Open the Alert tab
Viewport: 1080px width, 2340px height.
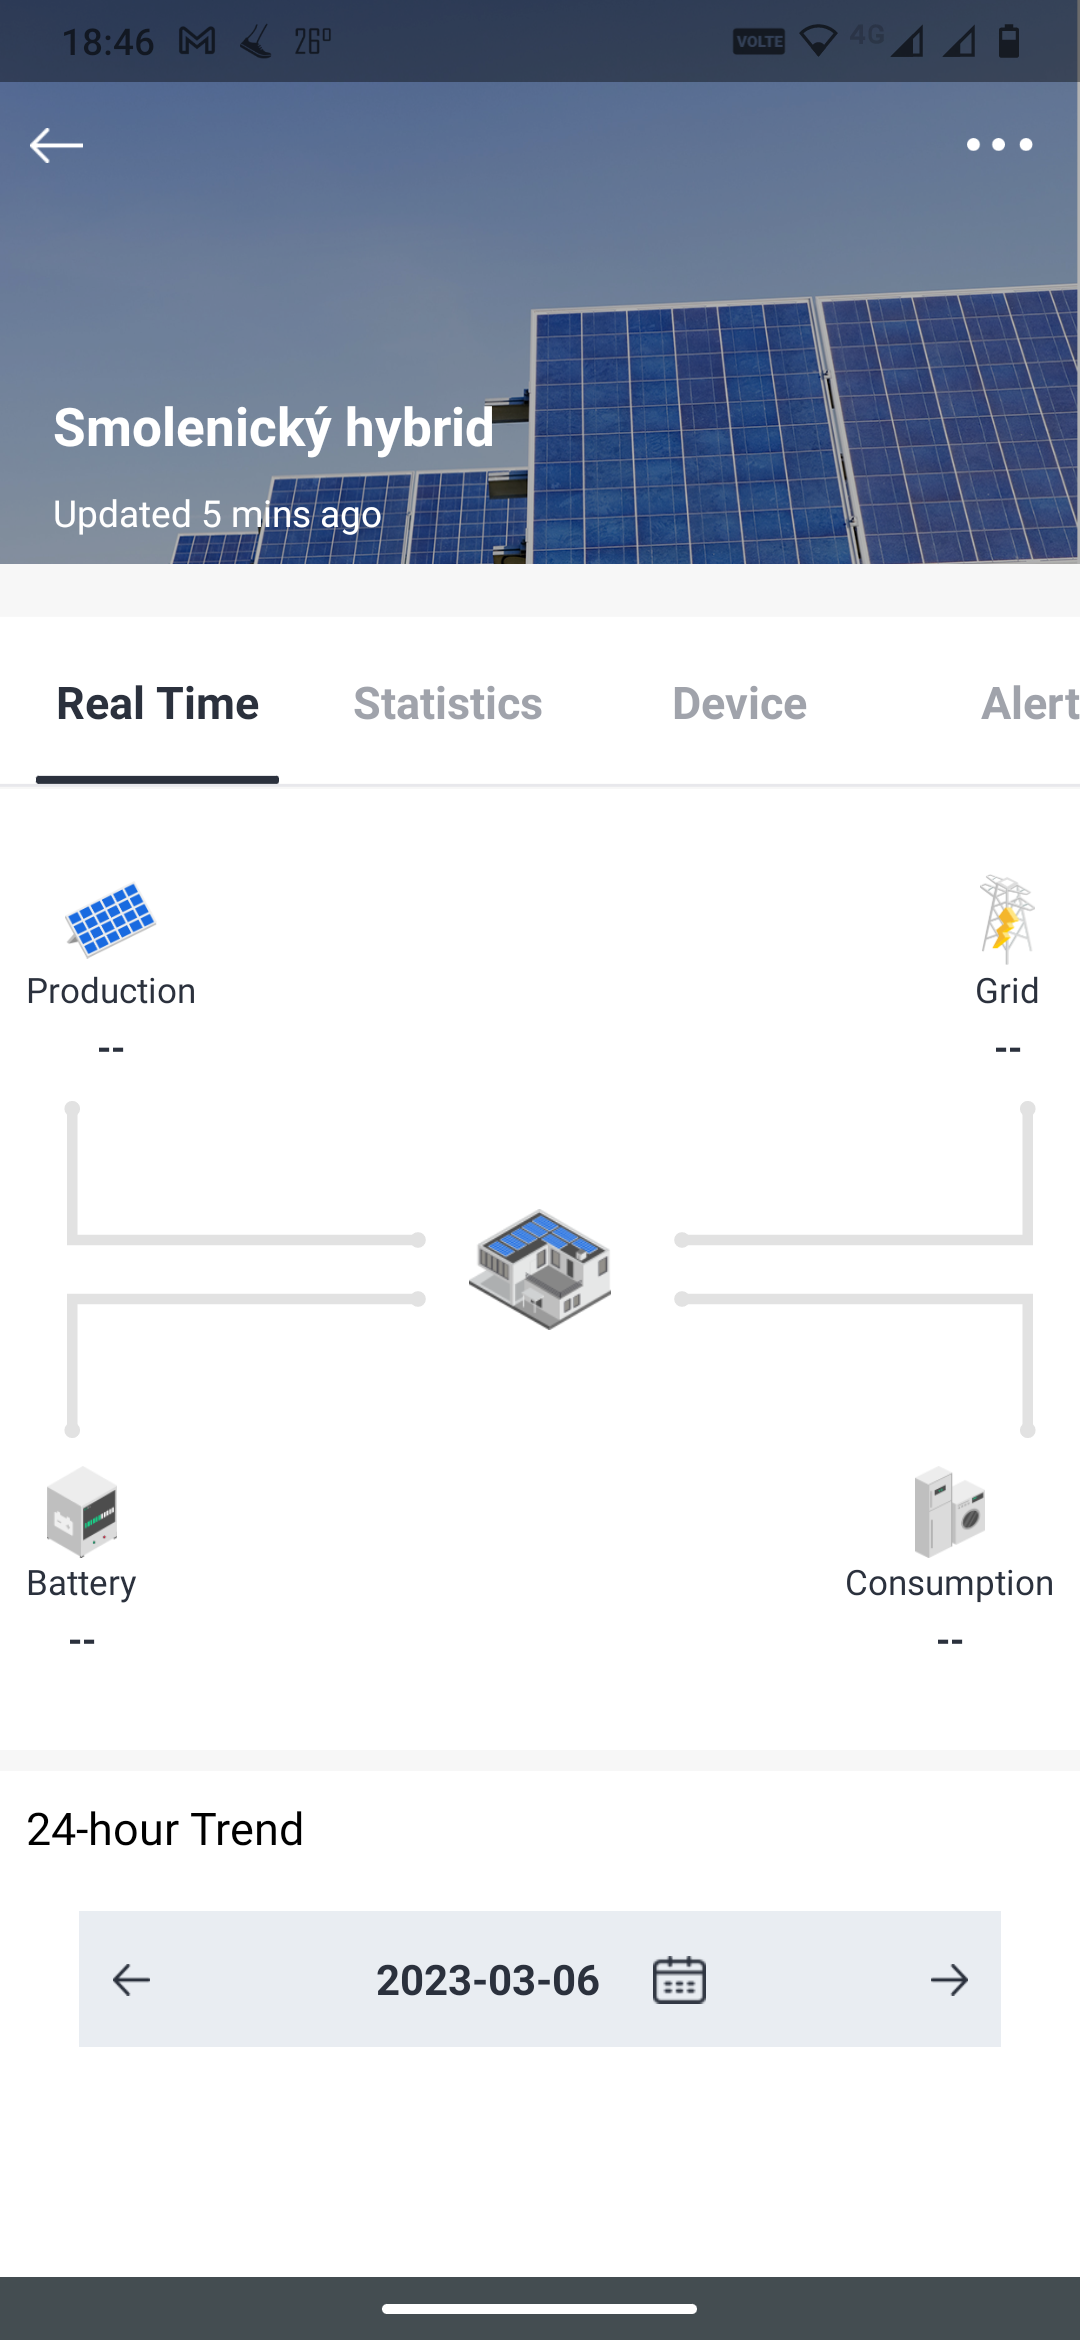point(1028,704)
